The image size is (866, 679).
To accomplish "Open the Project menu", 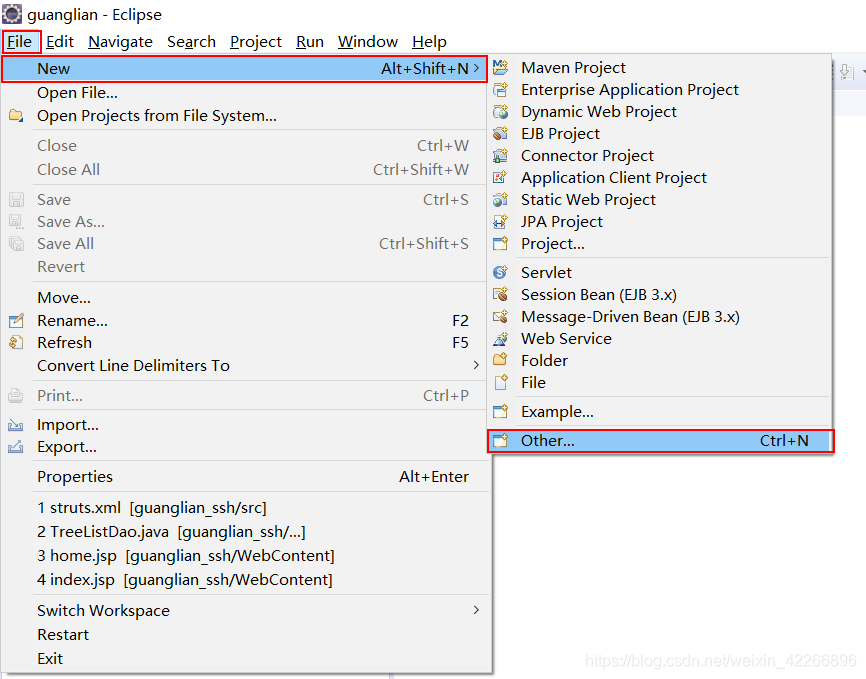I will pos(256,42).
